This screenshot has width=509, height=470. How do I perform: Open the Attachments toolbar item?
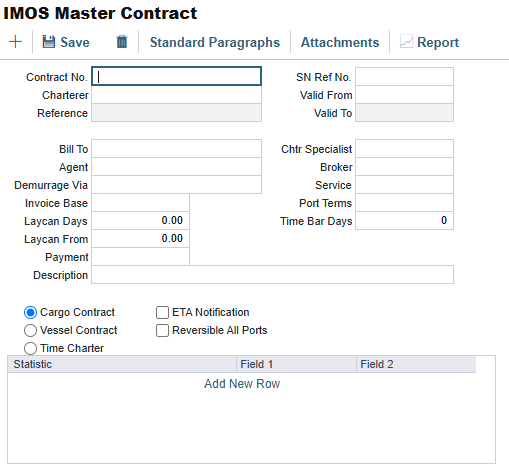(x=340, y=42)
